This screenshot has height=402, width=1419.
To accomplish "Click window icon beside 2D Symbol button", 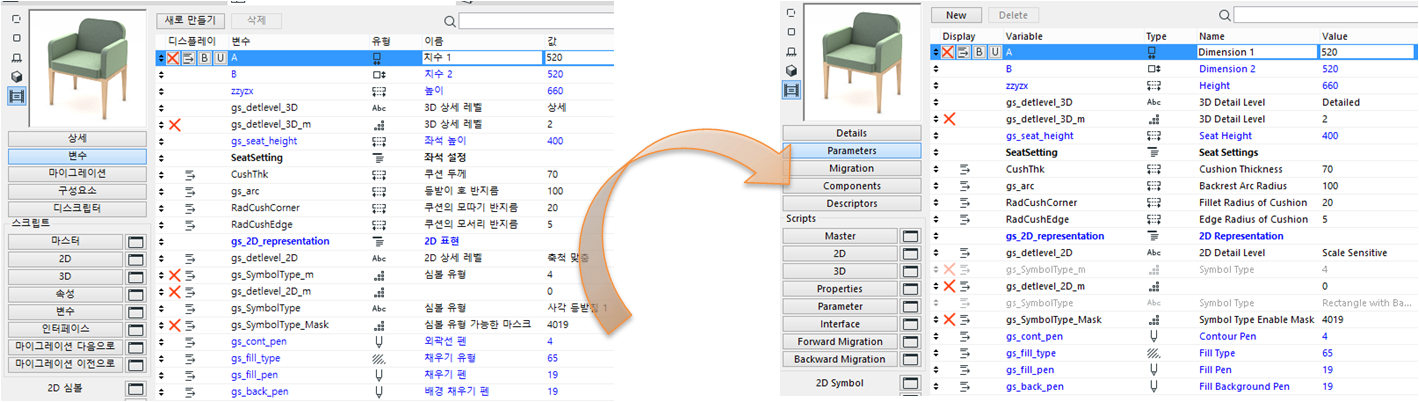I will pos(911,383).
